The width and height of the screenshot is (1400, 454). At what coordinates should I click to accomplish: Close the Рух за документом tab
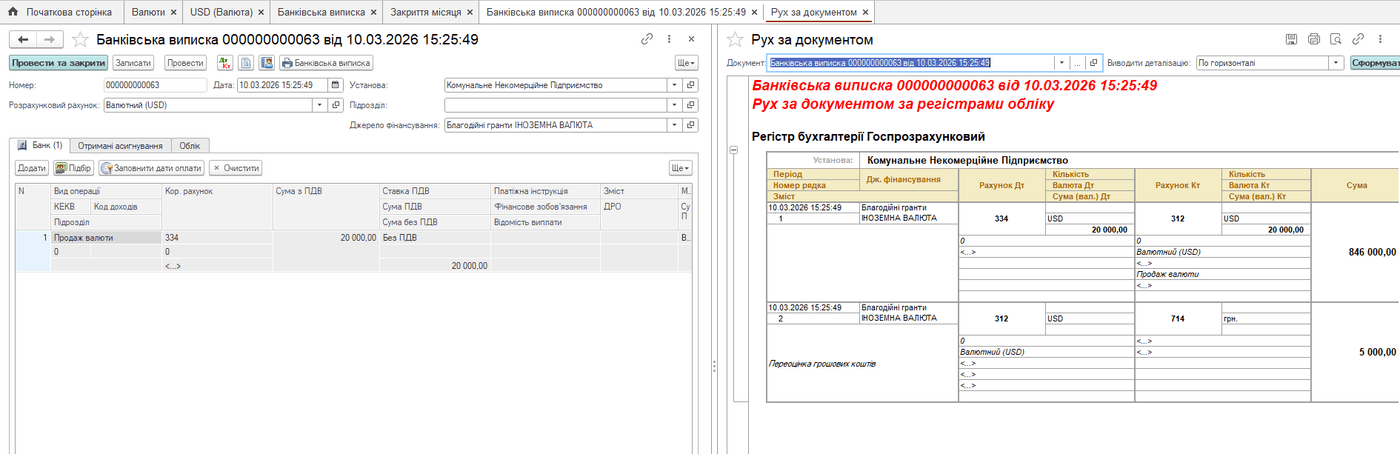click(866, 12)
